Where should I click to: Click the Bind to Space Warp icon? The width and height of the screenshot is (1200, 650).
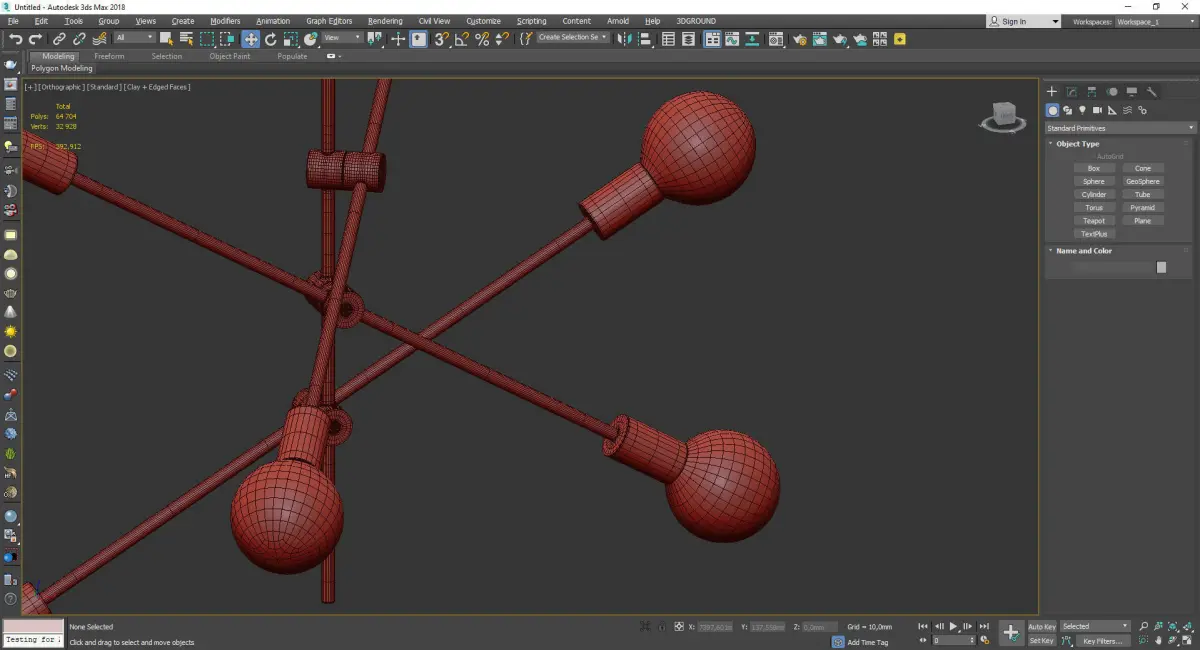pos(99,38)
